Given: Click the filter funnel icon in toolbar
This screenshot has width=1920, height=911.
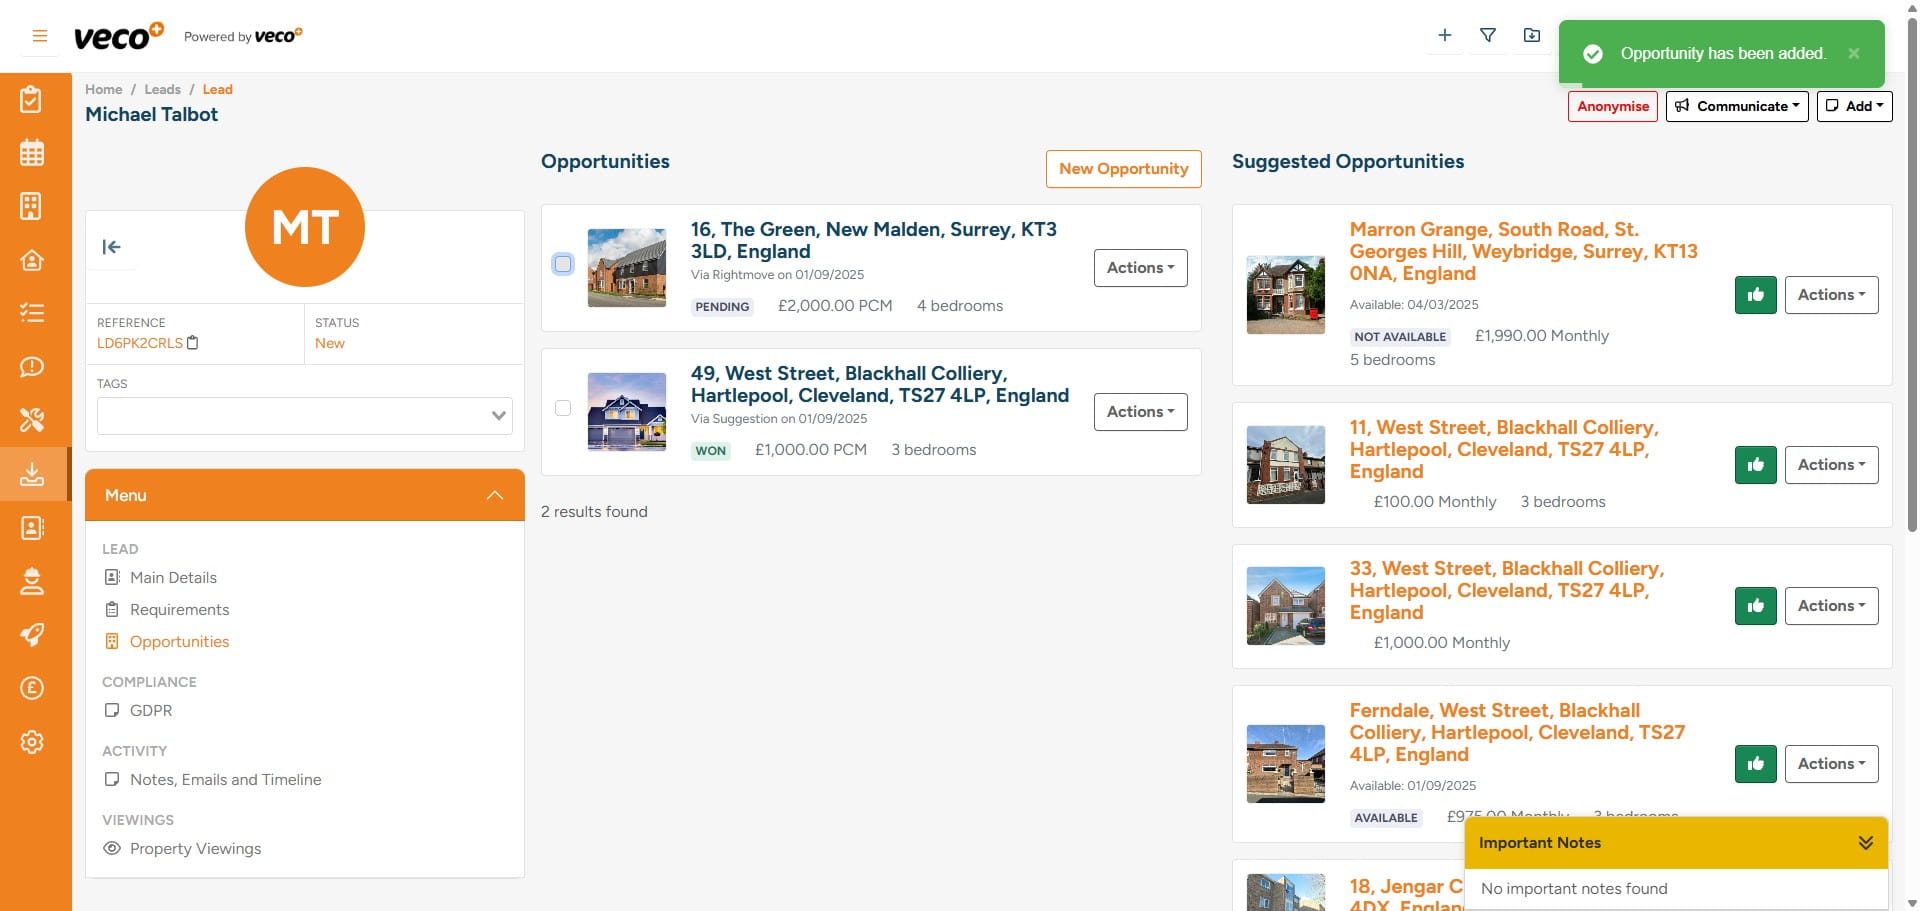Looking at the screenshot, I should 1488,35.
